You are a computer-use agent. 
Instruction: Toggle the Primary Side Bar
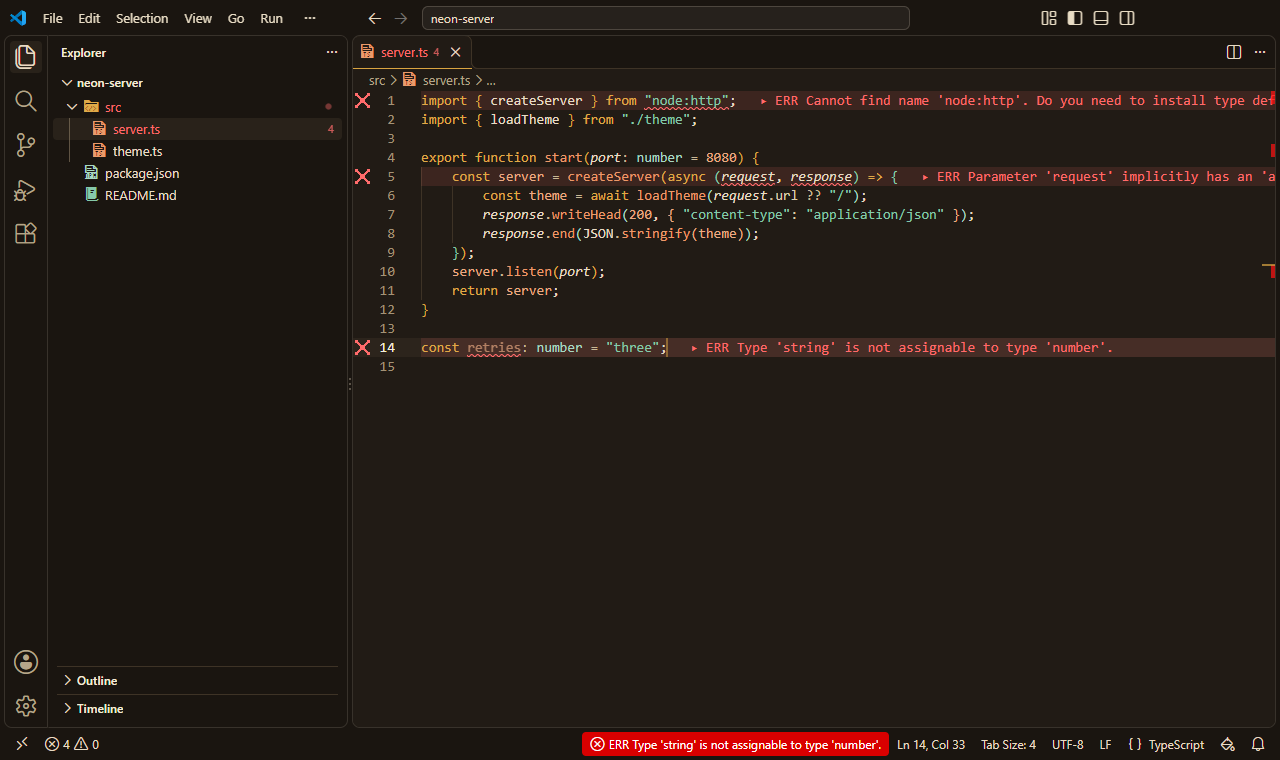click(1075, 18)
